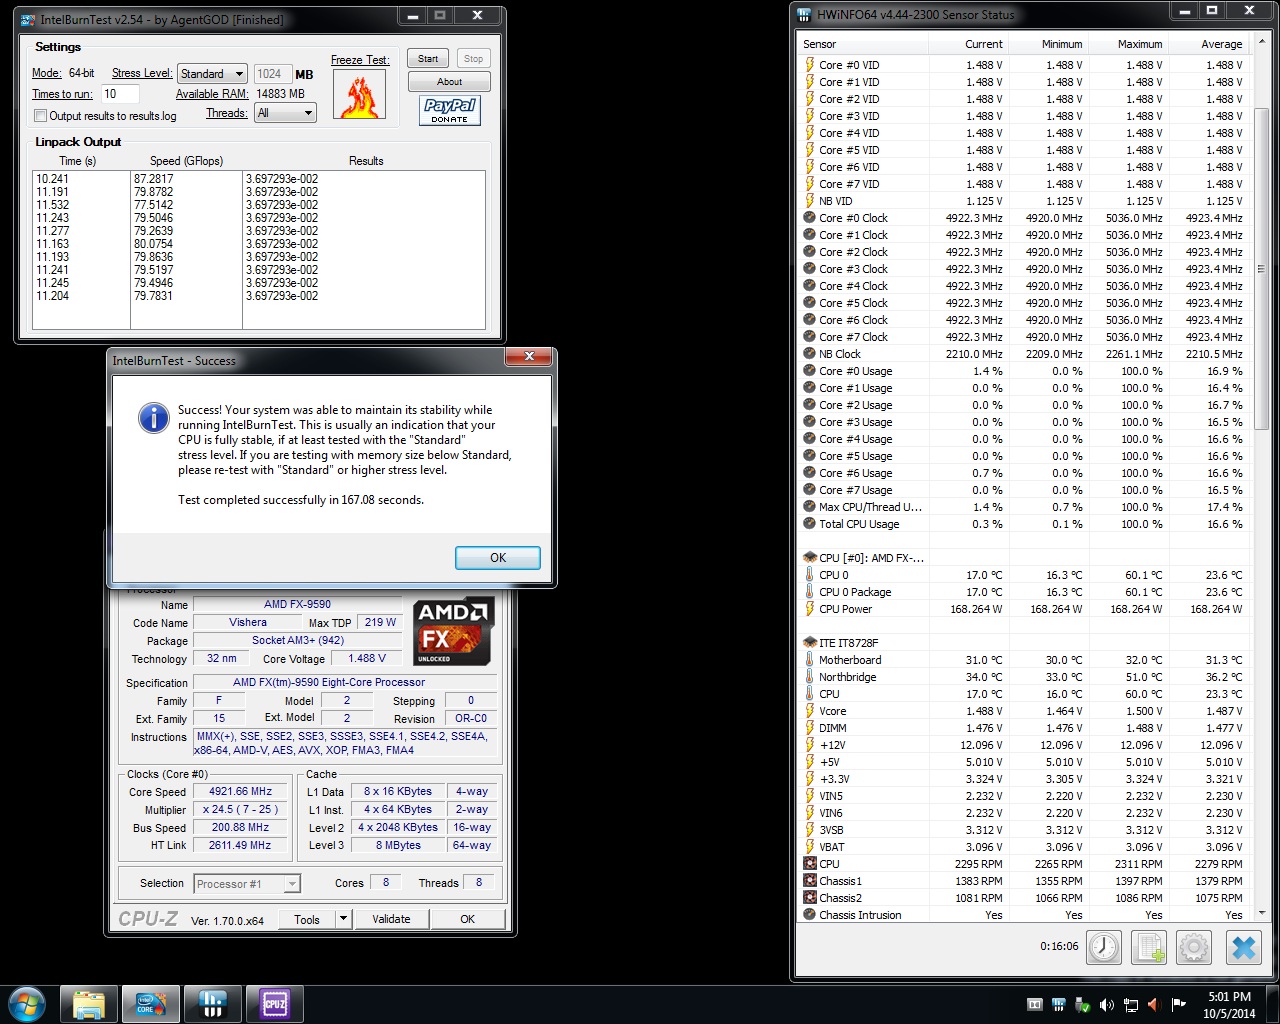Click the scrollbar up arrow in HWiNFO
1280x1024 pixels.
pyautogui.click(x=1261, y=43)
